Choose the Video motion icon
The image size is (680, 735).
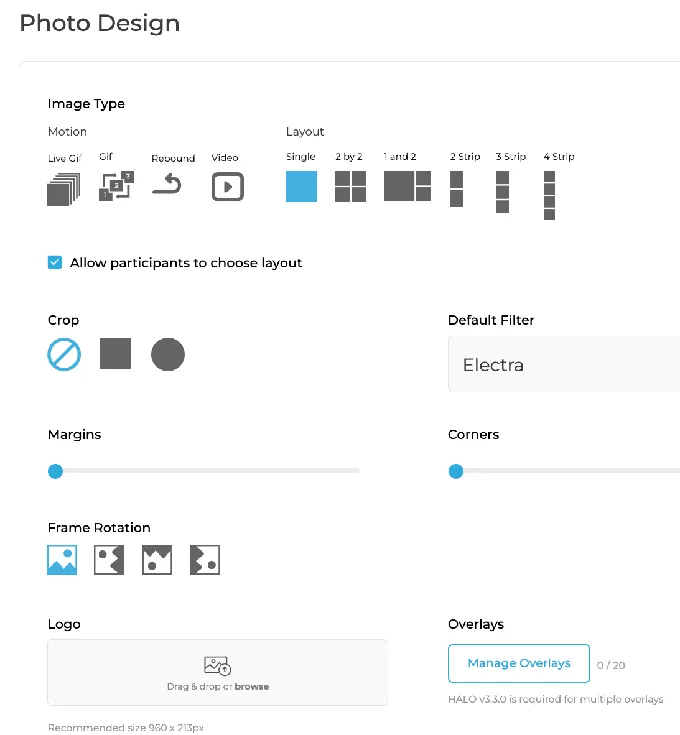pos(228,187)
